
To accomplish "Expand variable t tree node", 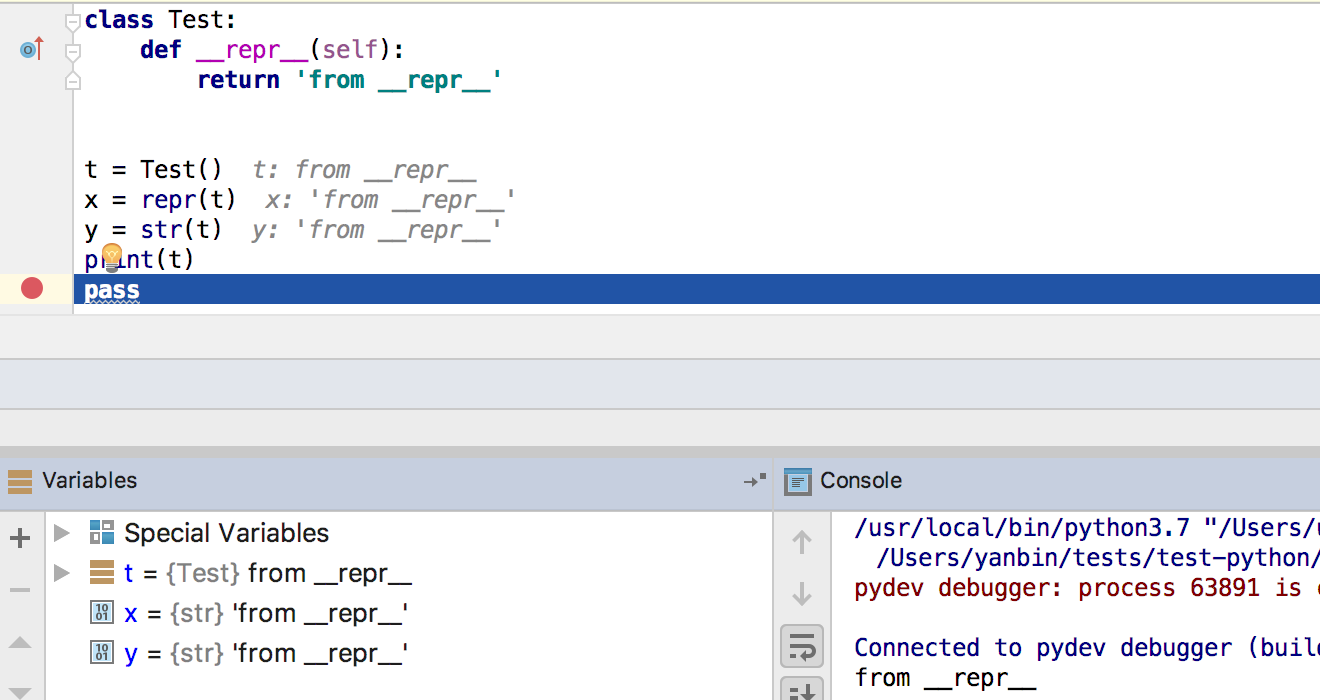I will coord(62,573).
